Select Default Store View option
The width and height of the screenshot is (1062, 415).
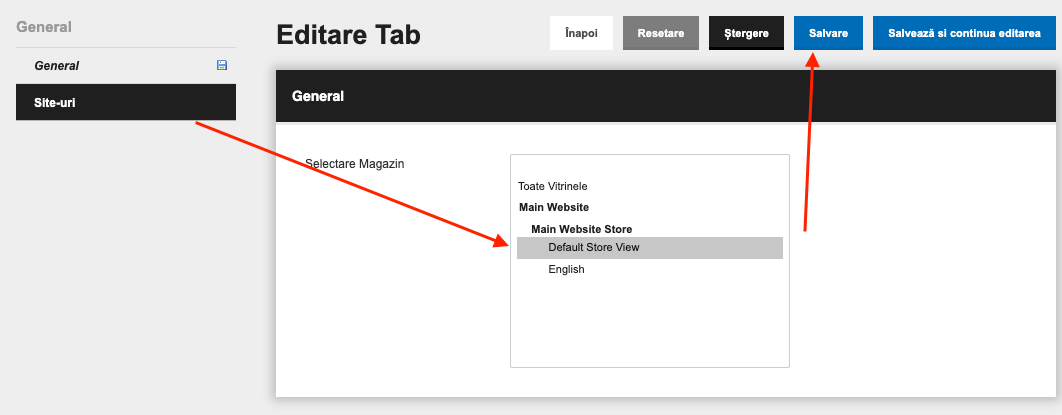[650, 248]
